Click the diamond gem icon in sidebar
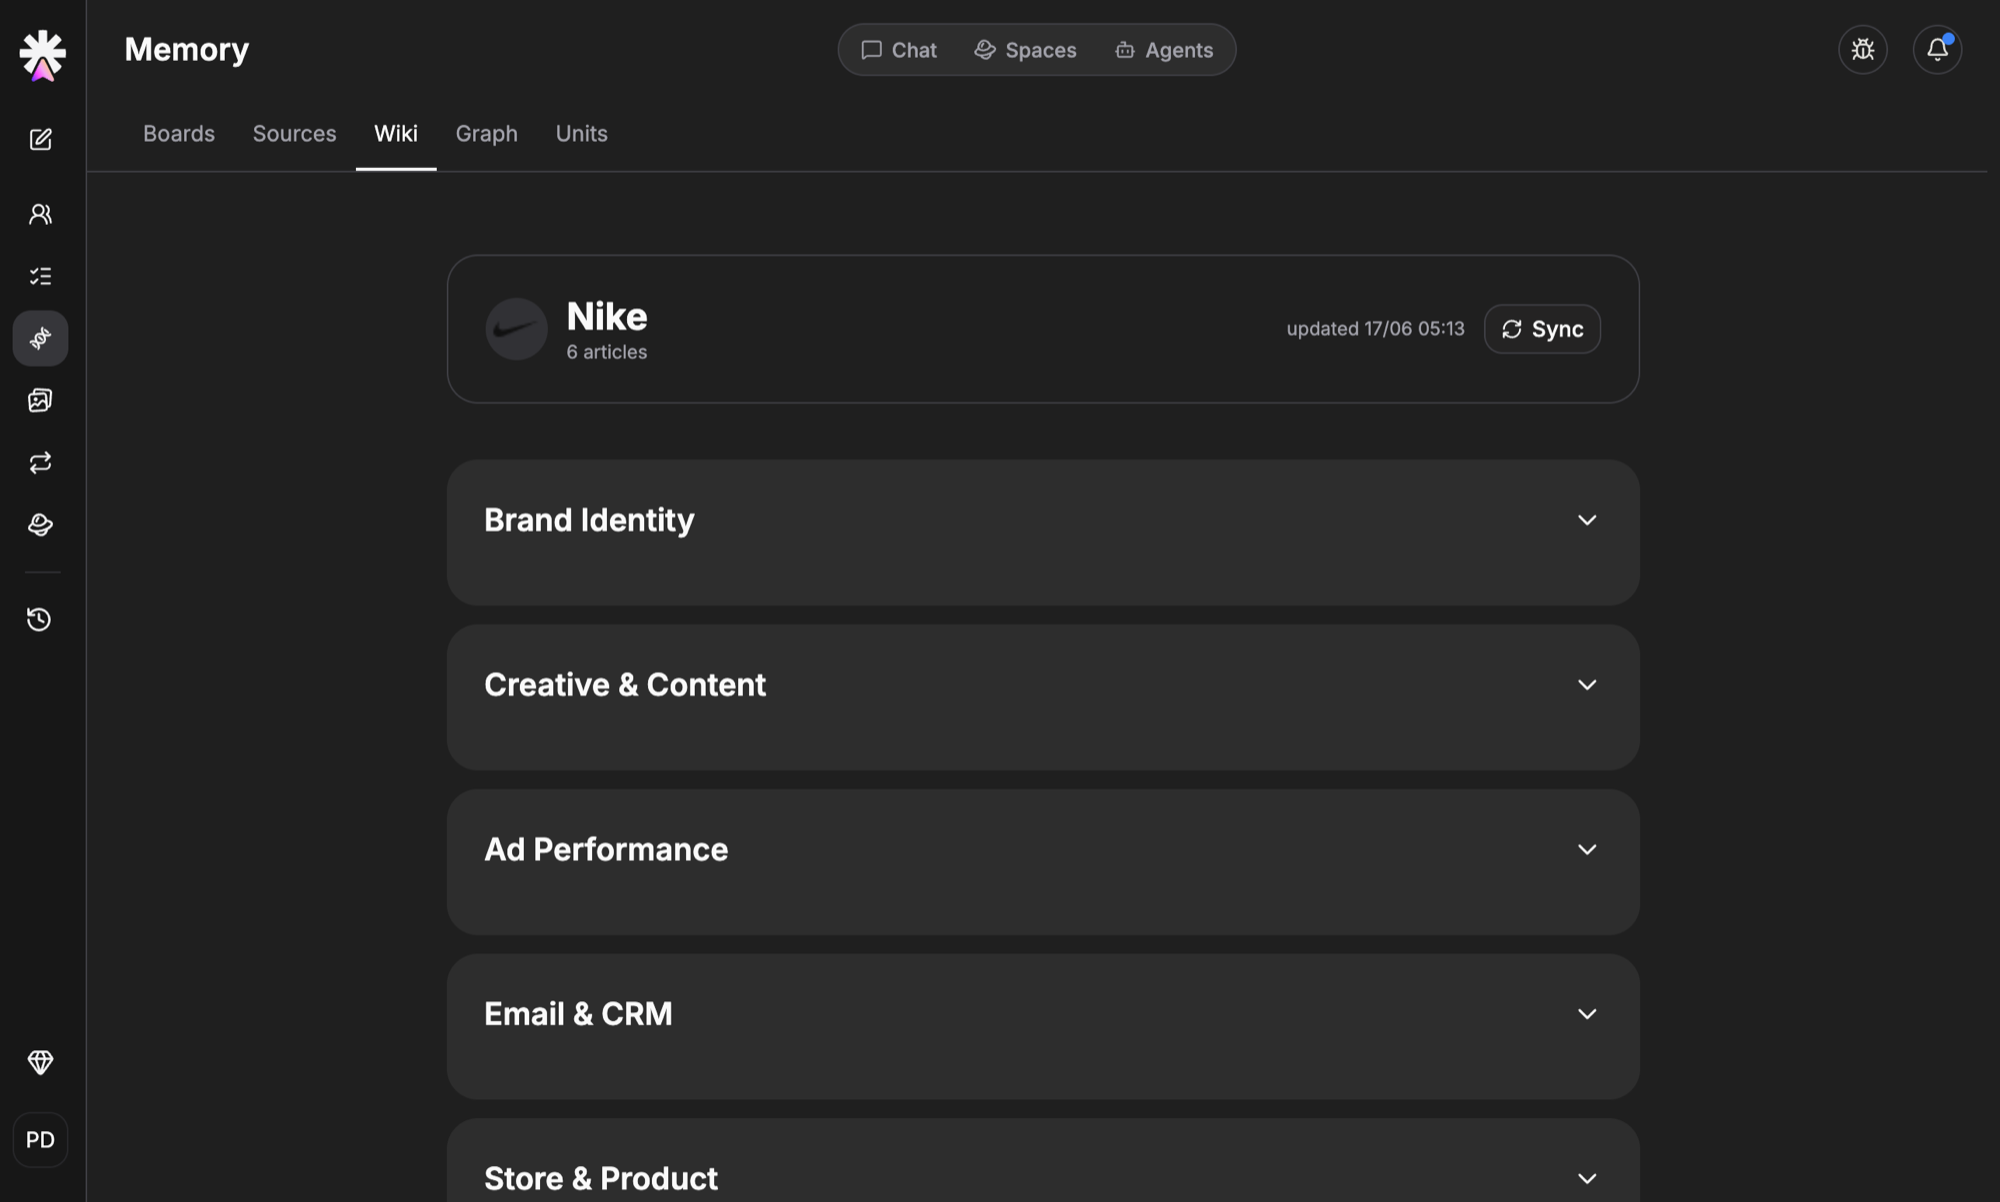This screenshot has height=1202, width=2000. click(x=40, y=1062)
